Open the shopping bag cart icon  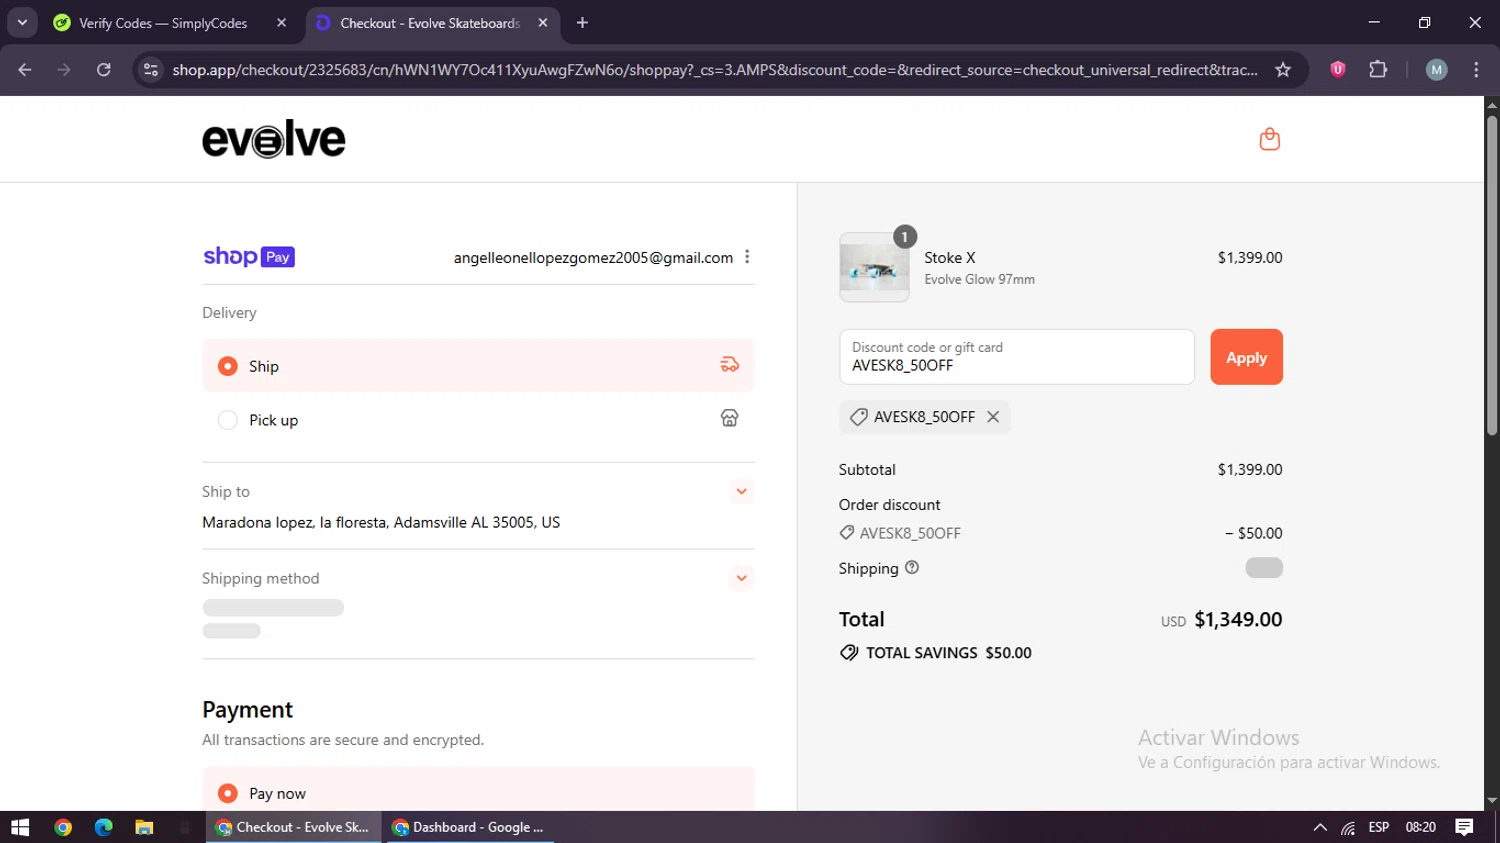(x=1269, y=139)
